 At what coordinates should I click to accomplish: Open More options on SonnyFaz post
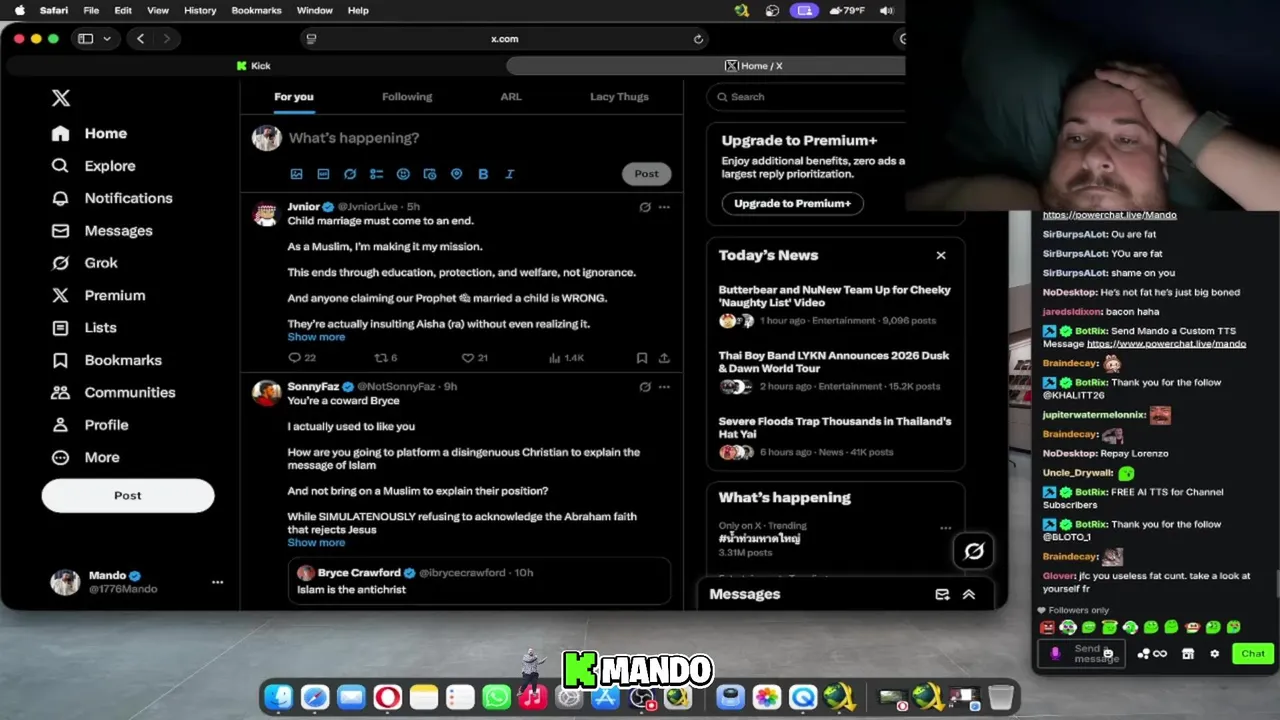[664, 387]
